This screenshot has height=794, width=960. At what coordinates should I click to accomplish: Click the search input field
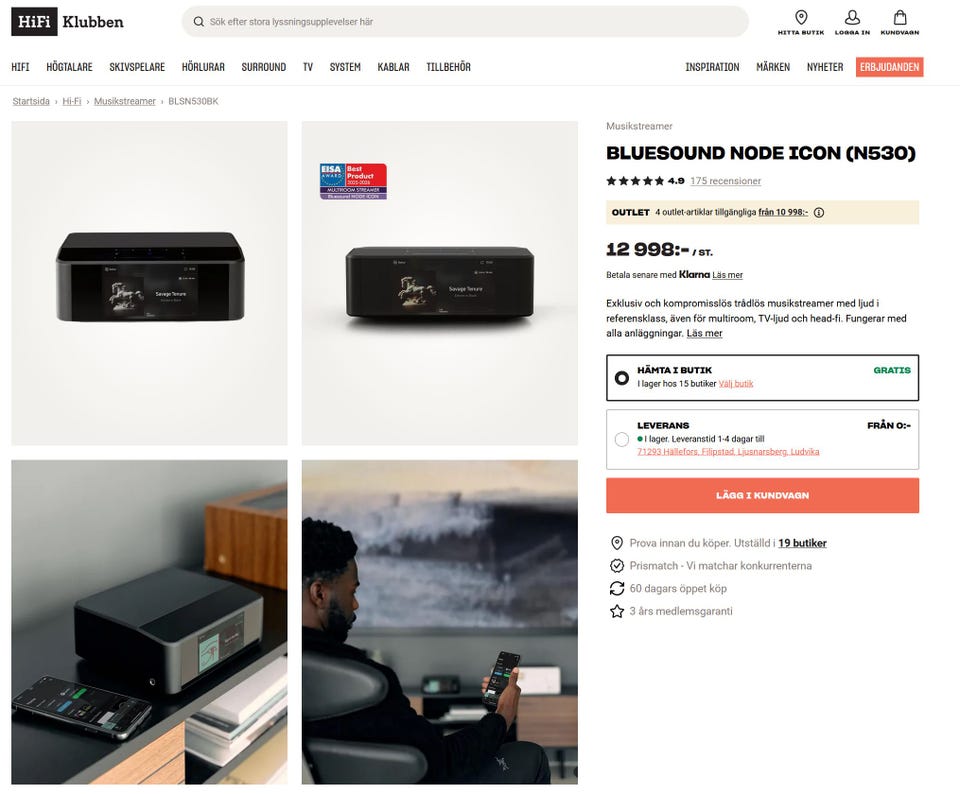[x=465, y=22]
